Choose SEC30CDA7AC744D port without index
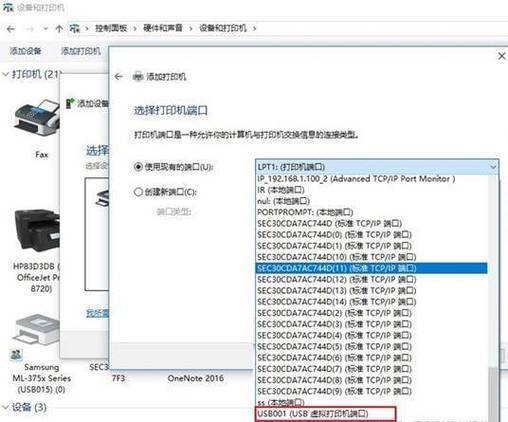The height and width of the screenshot is (422, 508). [372, 223]
